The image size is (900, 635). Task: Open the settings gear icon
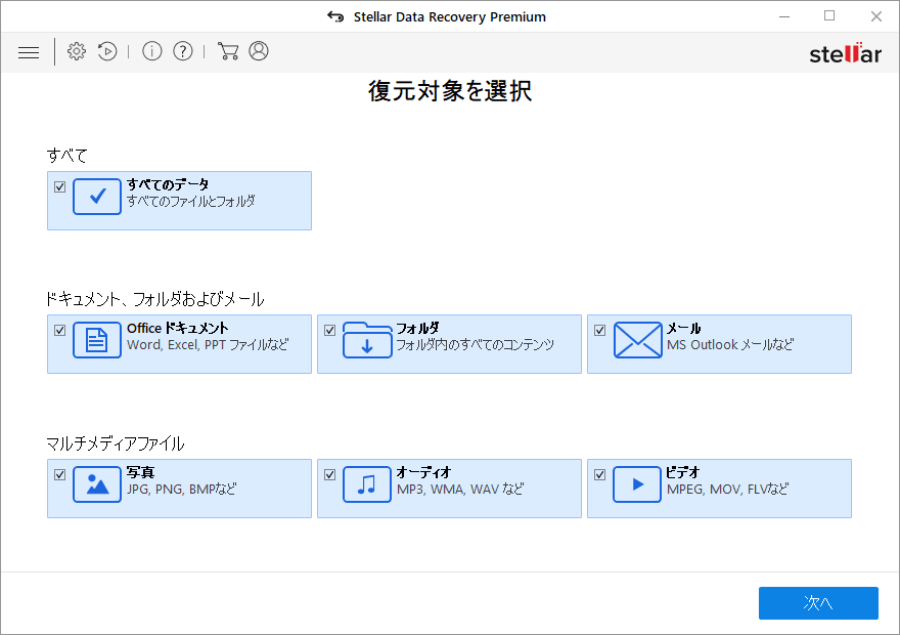pyautogui.click(x=76, y=51)
